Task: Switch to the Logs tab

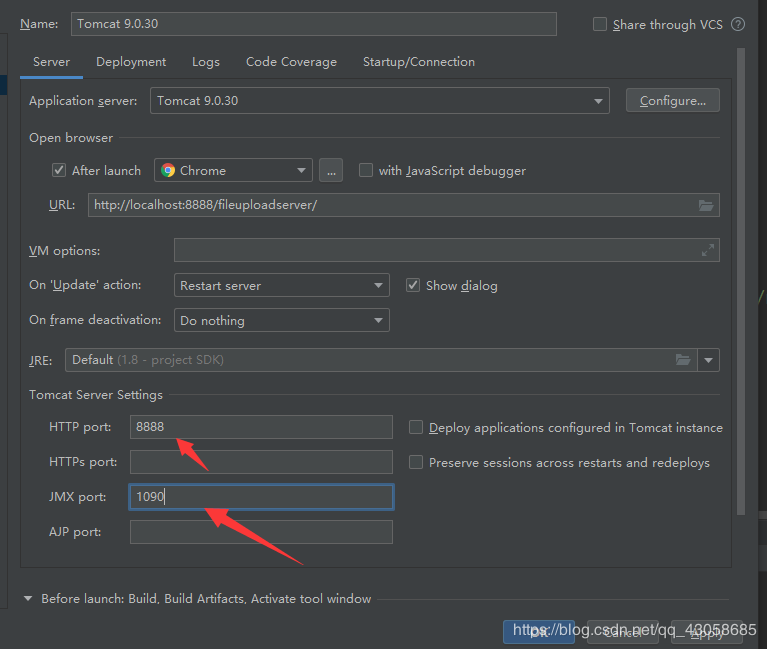Action: [x=206, y=62]
